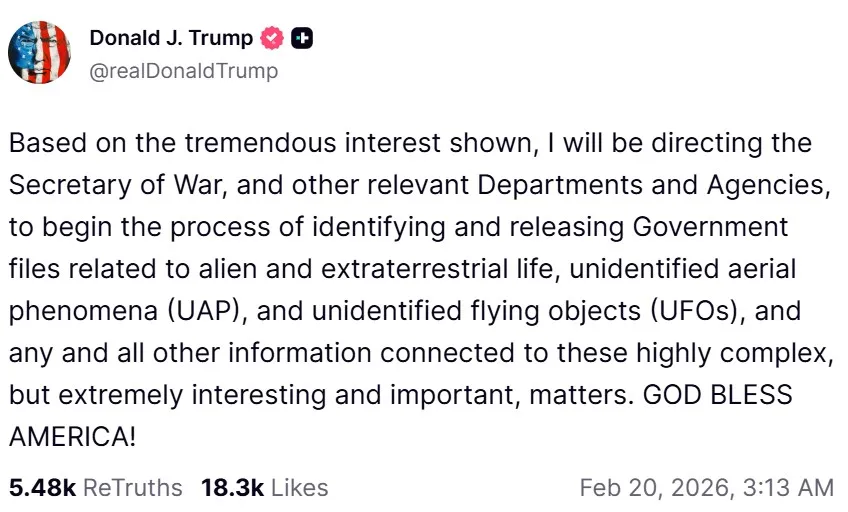Click the "GOD BLESS" text in the post
This screenshot has height=512, width=848.
pos(717,394)
